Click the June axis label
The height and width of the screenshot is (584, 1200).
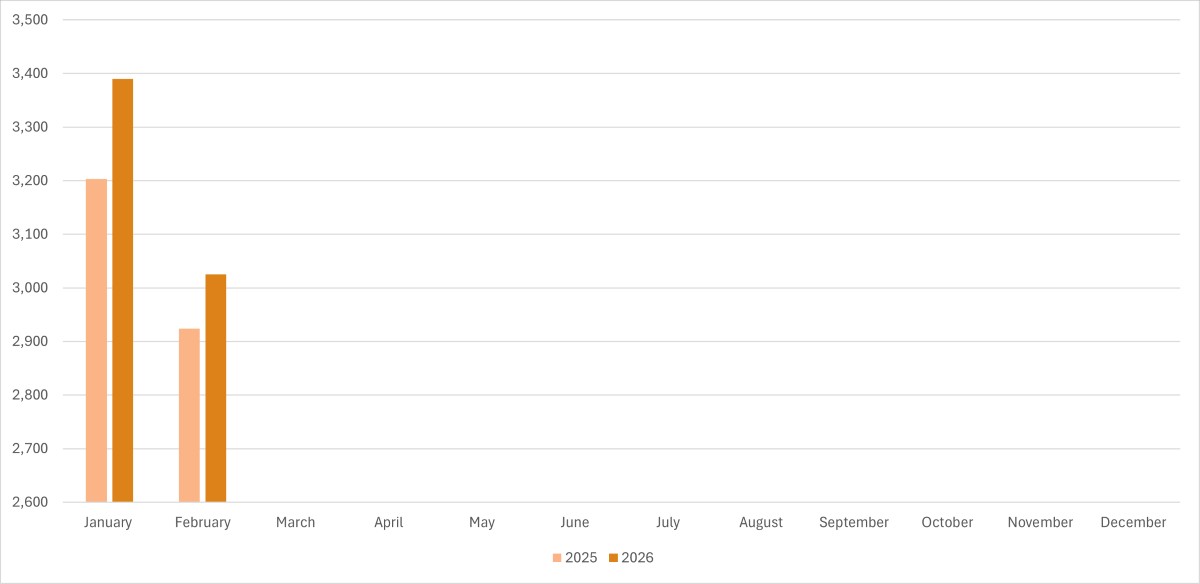pyautogui.click(x=575, y=522)
